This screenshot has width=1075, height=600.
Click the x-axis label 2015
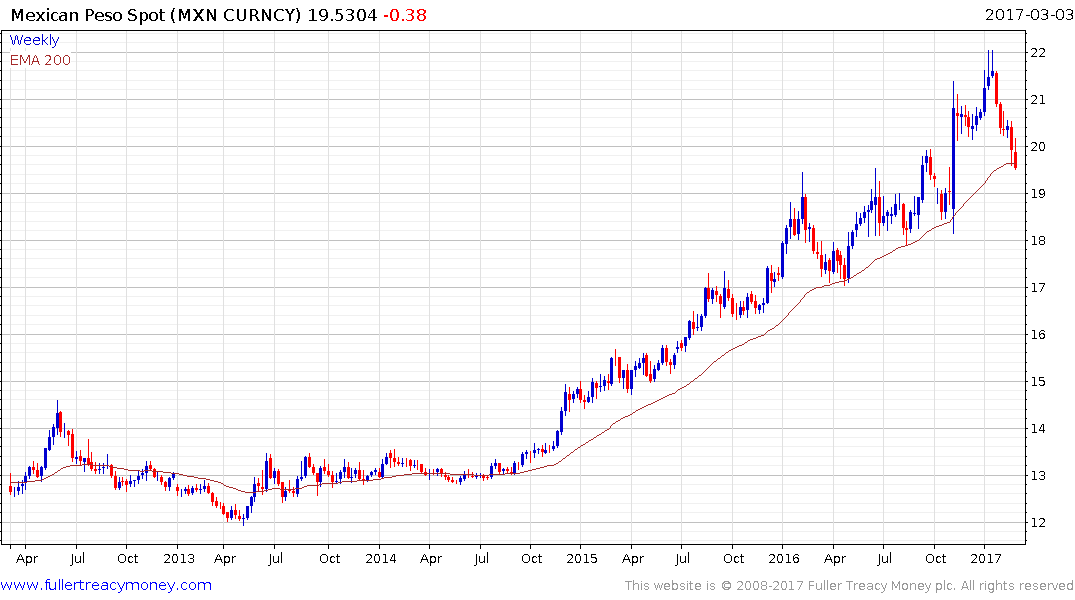pyautogui.click(x=582, y=559)
